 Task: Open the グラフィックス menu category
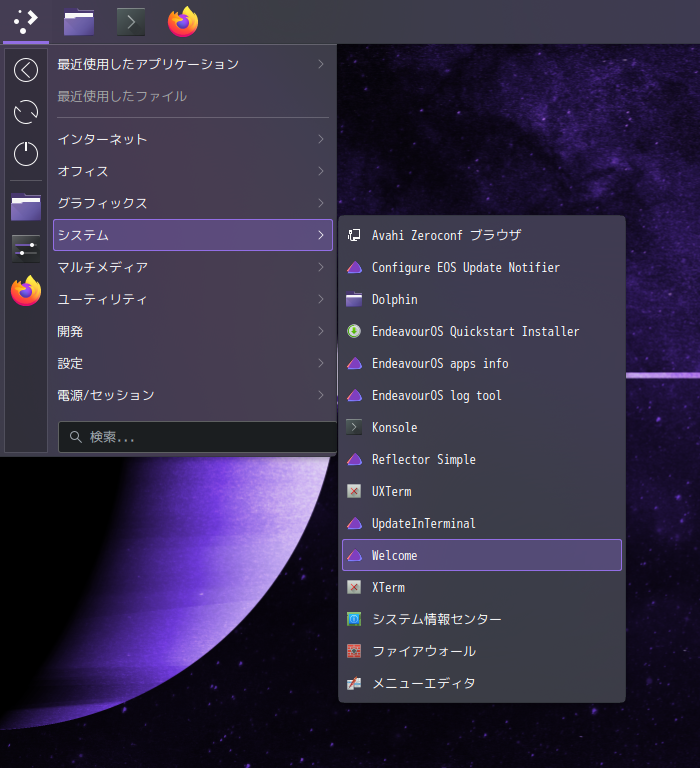193,203
